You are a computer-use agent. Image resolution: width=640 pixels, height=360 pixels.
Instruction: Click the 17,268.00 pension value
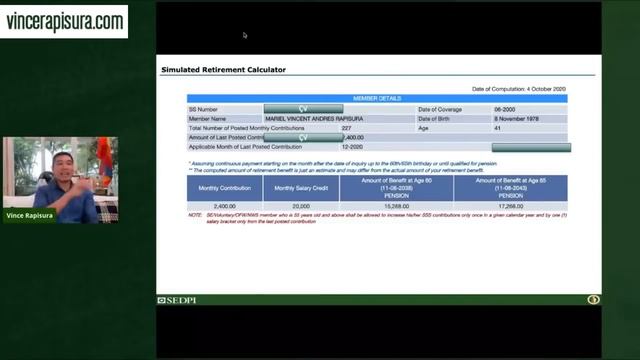[x=511, y=207]
